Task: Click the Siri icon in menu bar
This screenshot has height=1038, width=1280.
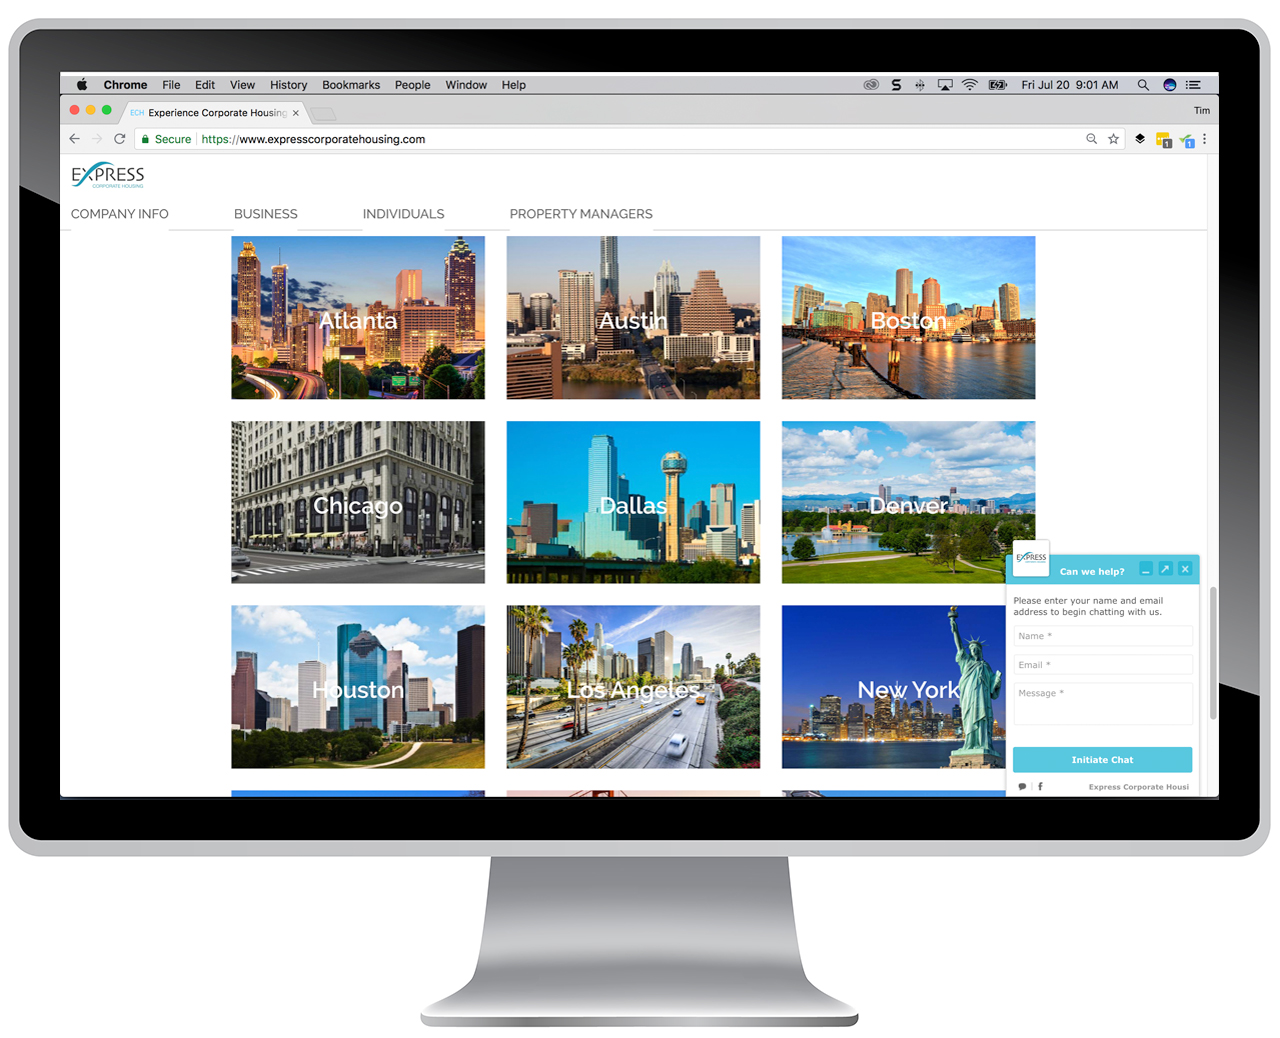Action: [1169, 85]
